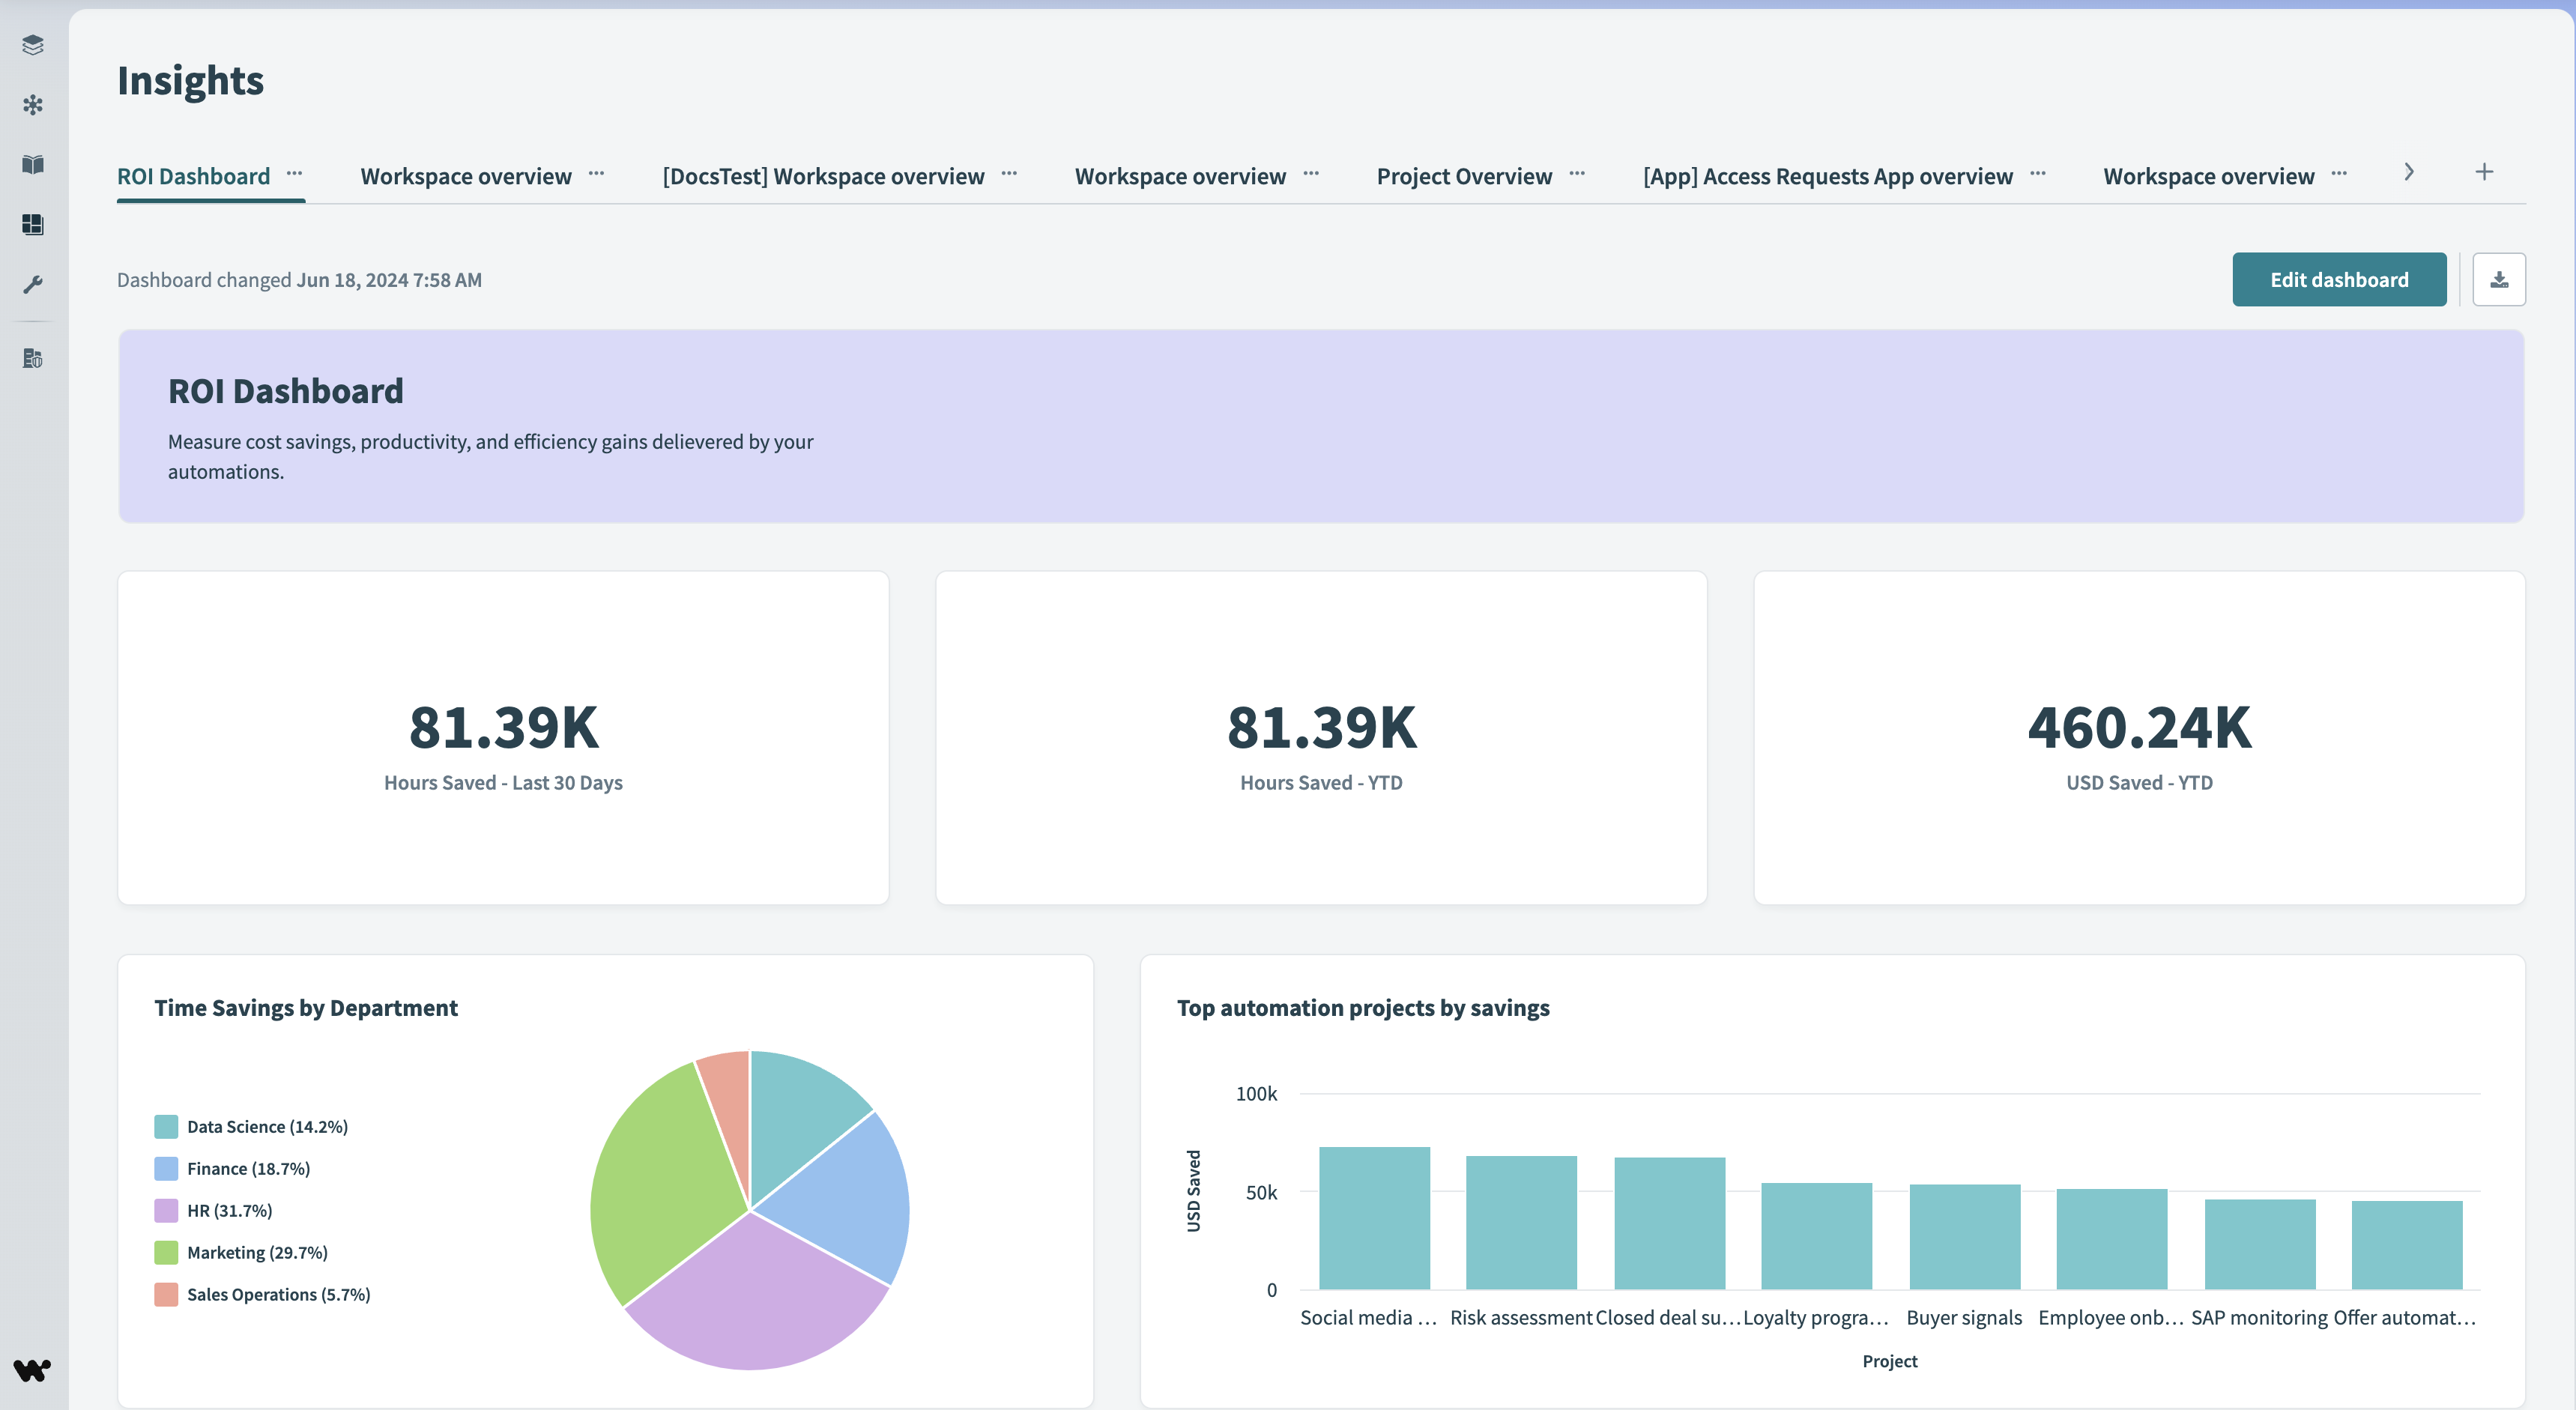Open Workspace admin from the sidebar
The image size is (2576, 1410).
point(33,358)
